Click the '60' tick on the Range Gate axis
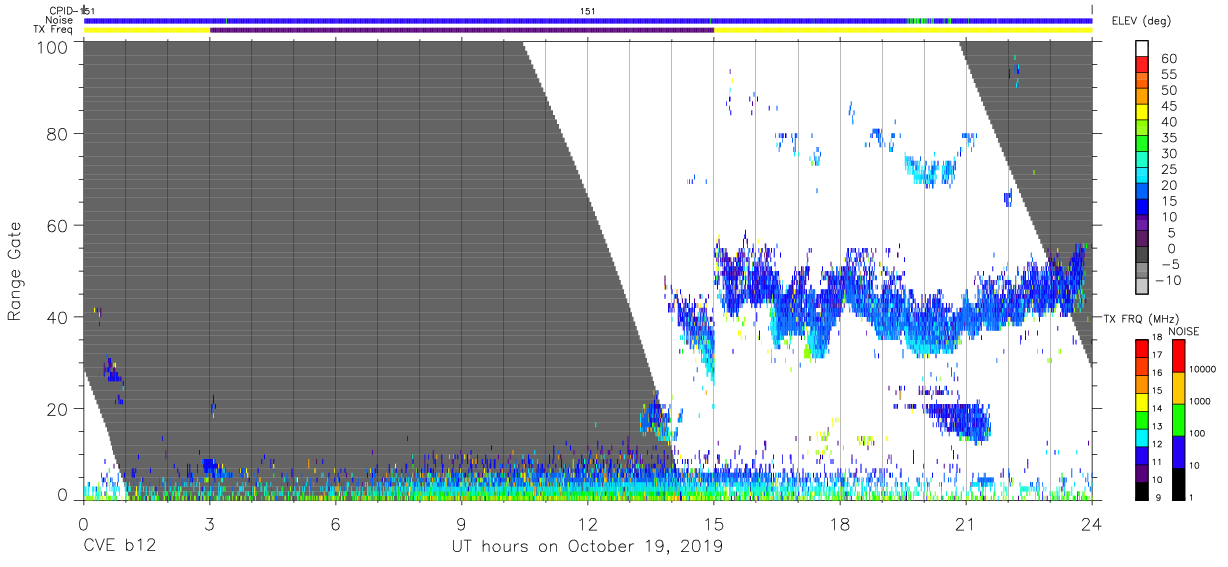Screen dimensions: 1228x567 tap(58, 225)
